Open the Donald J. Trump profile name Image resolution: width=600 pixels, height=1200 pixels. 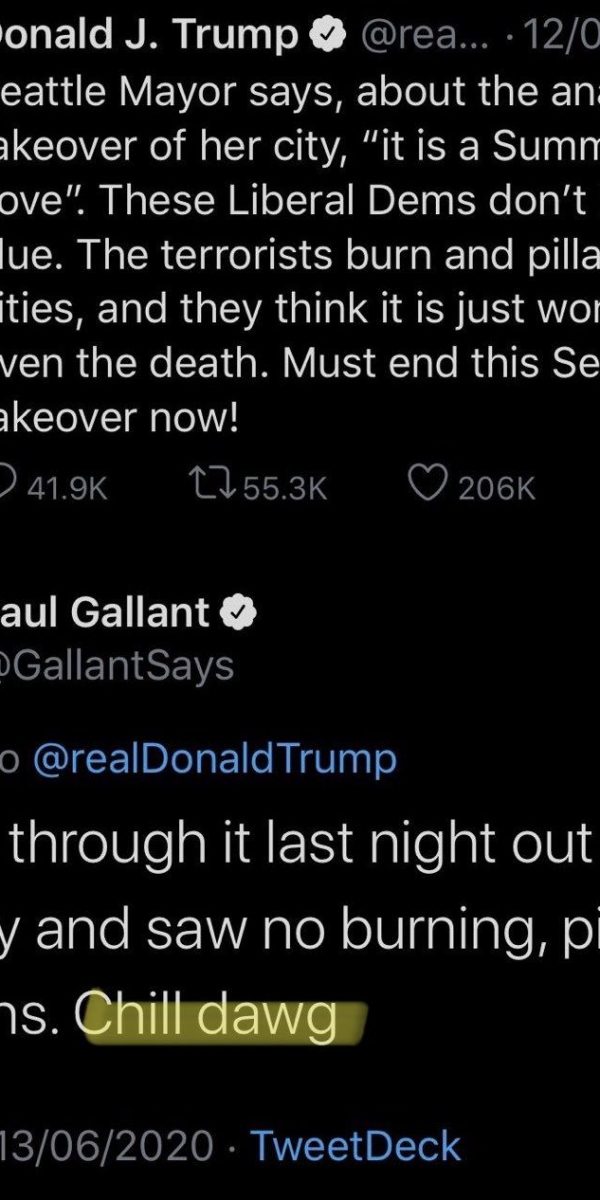click(x=150, y=36)
